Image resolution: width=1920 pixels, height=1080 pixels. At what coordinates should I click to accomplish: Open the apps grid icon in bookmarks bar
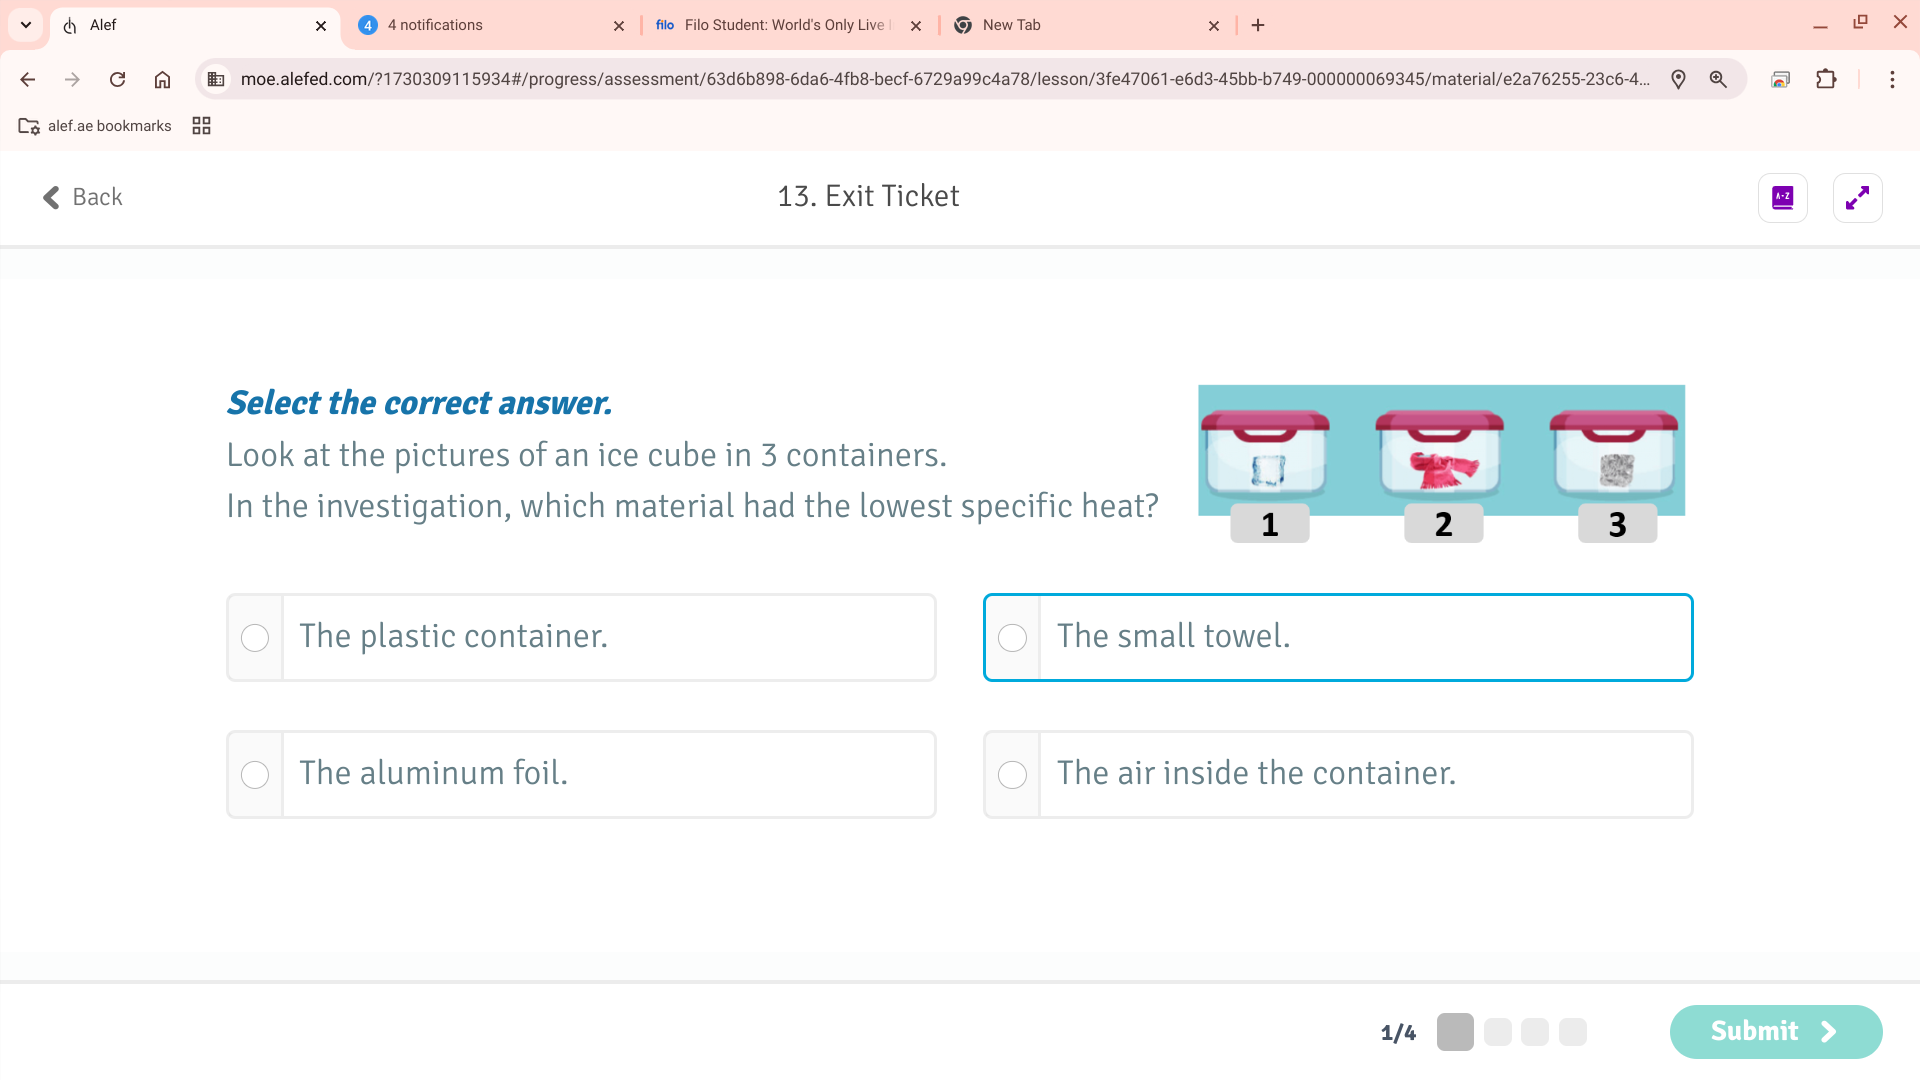point(201,126)
